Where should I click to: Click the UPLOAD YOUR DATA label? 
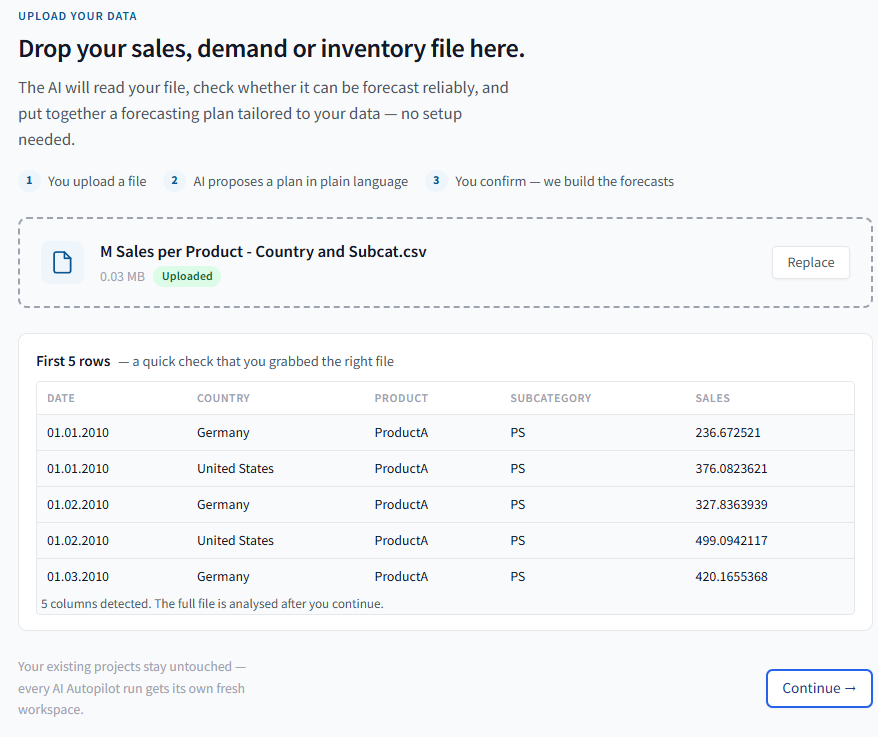click(77, 16)
